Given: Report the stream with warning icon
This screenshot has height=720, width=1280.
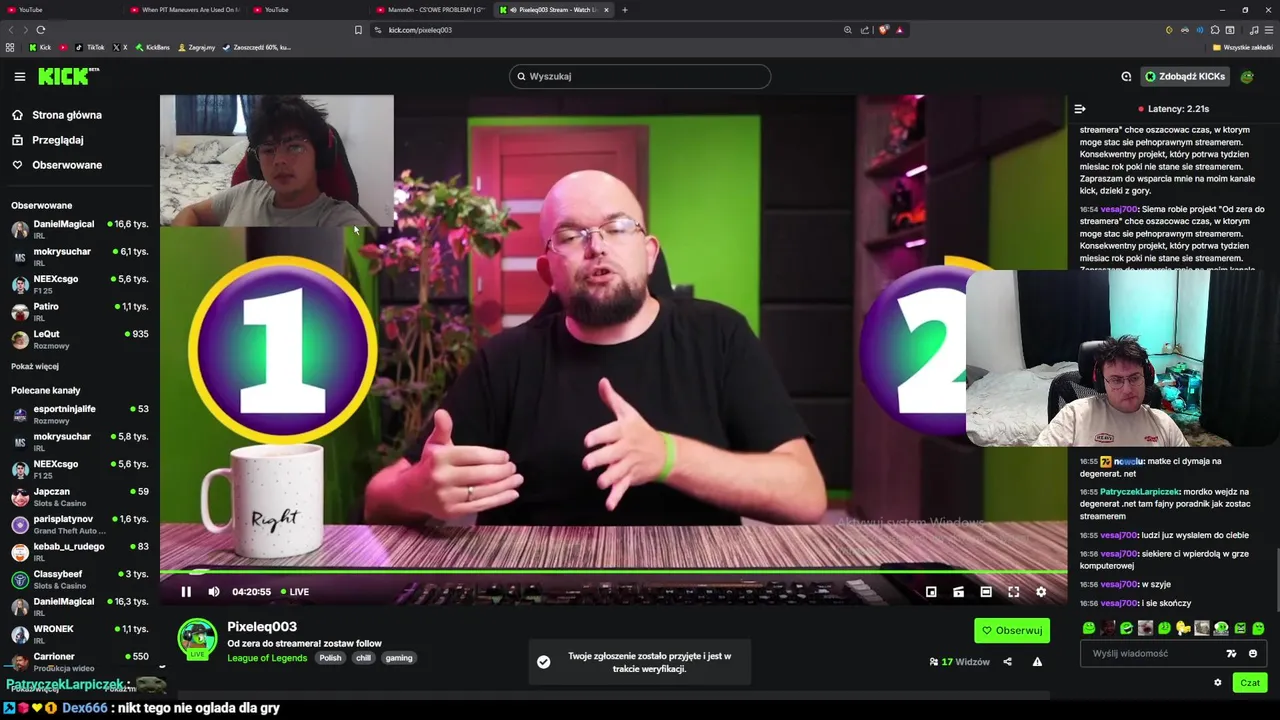Looking at the screenshot, I should tap(1037, 662).
